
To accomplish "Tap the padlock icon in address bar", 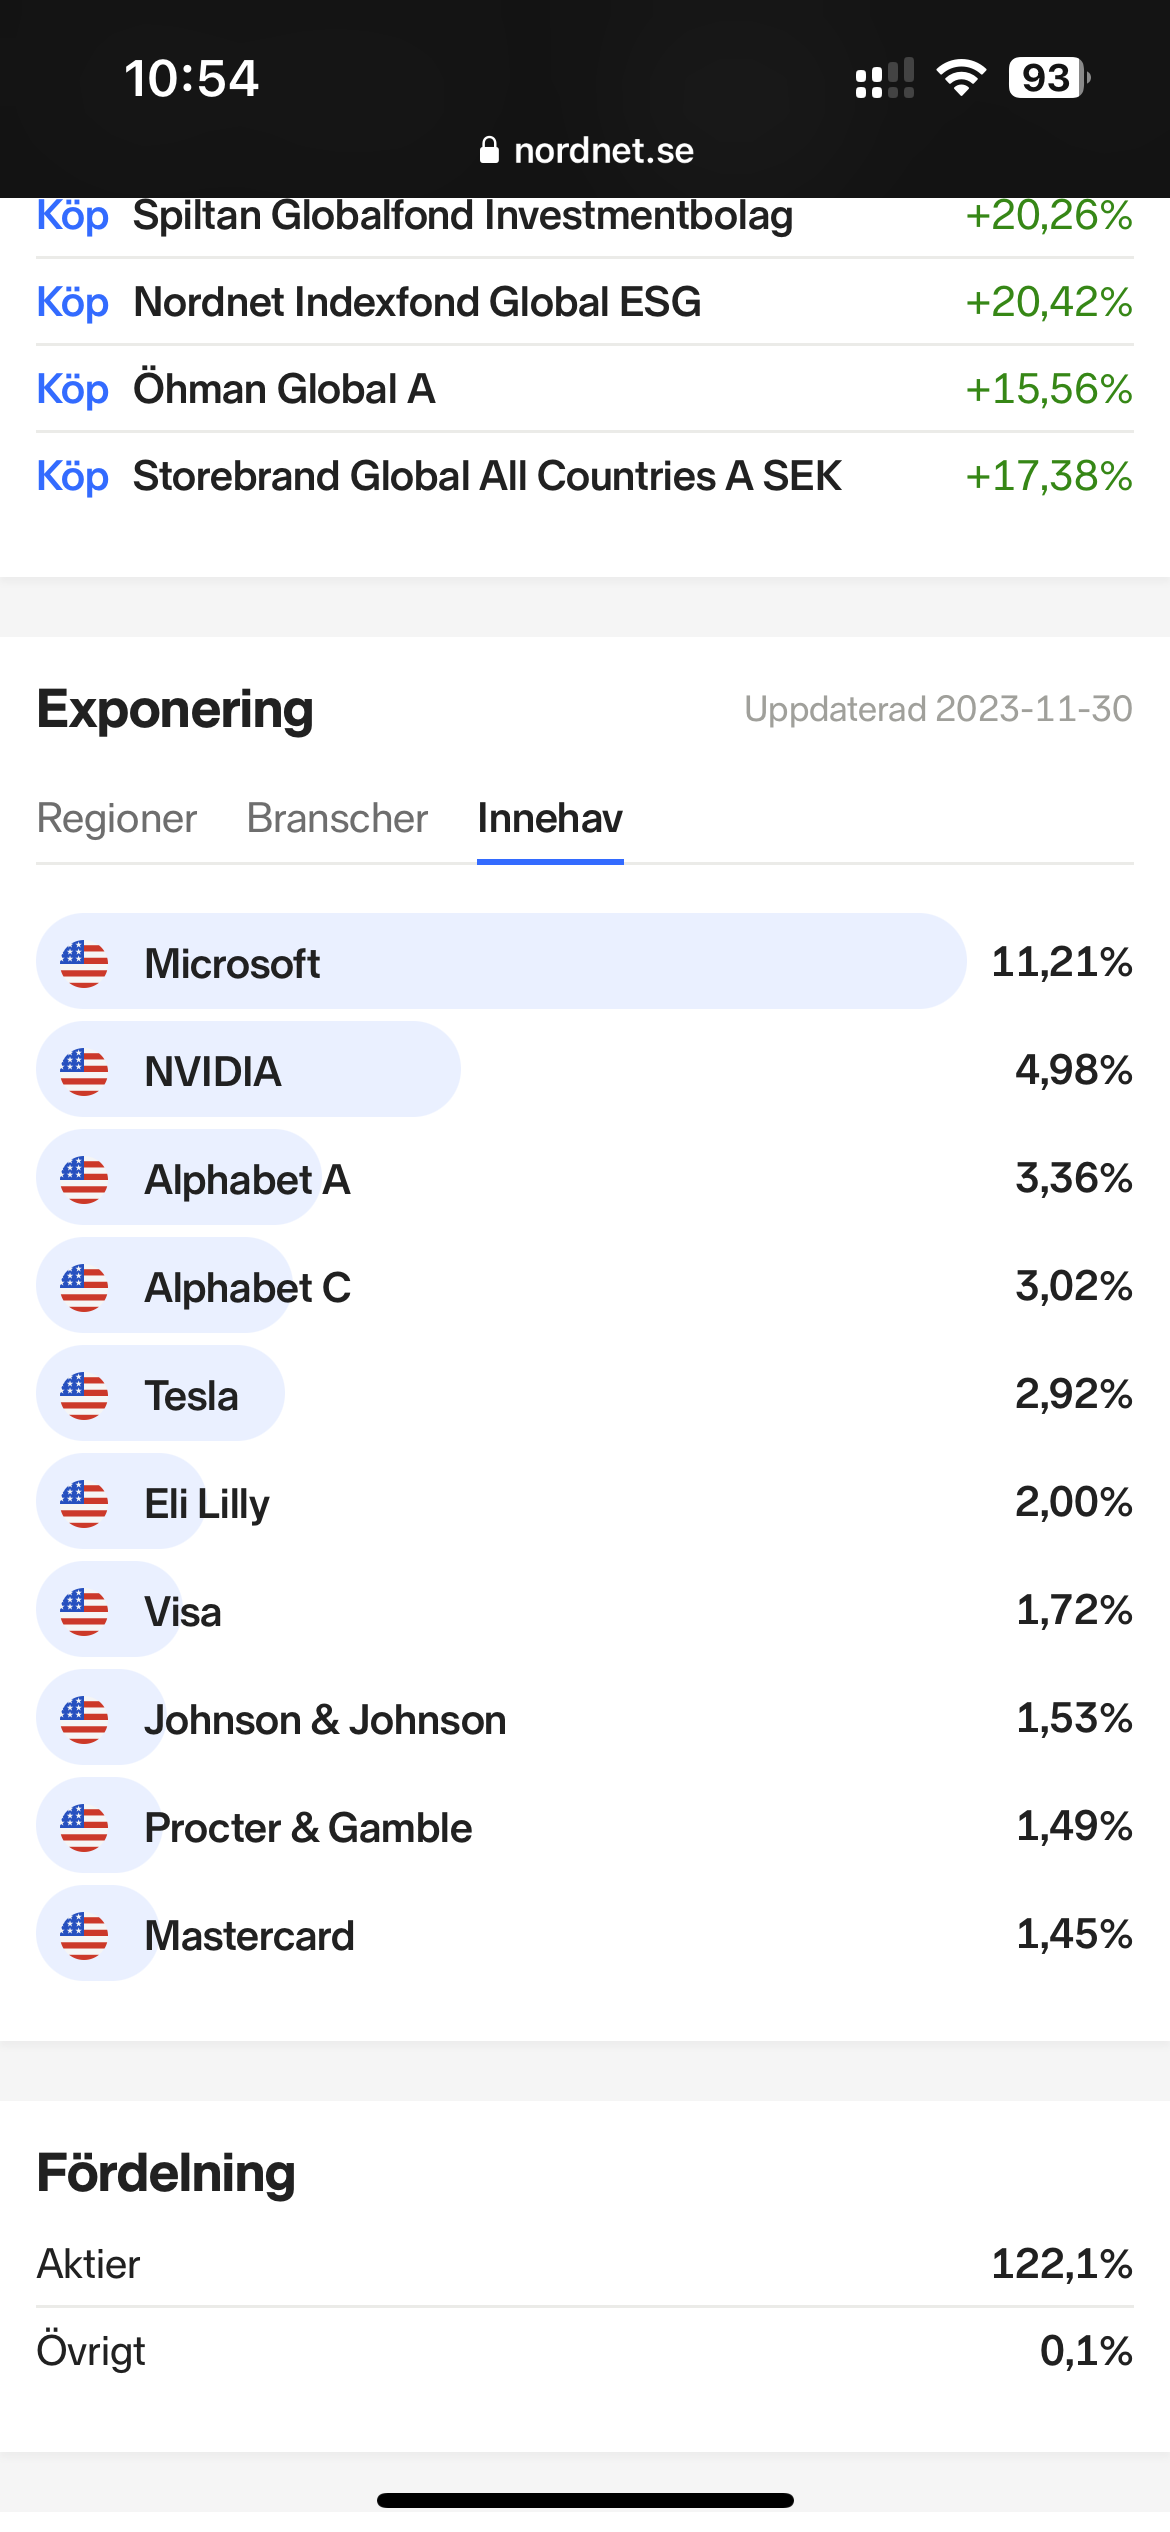I will pyautogui.click(x=489, y=150).
